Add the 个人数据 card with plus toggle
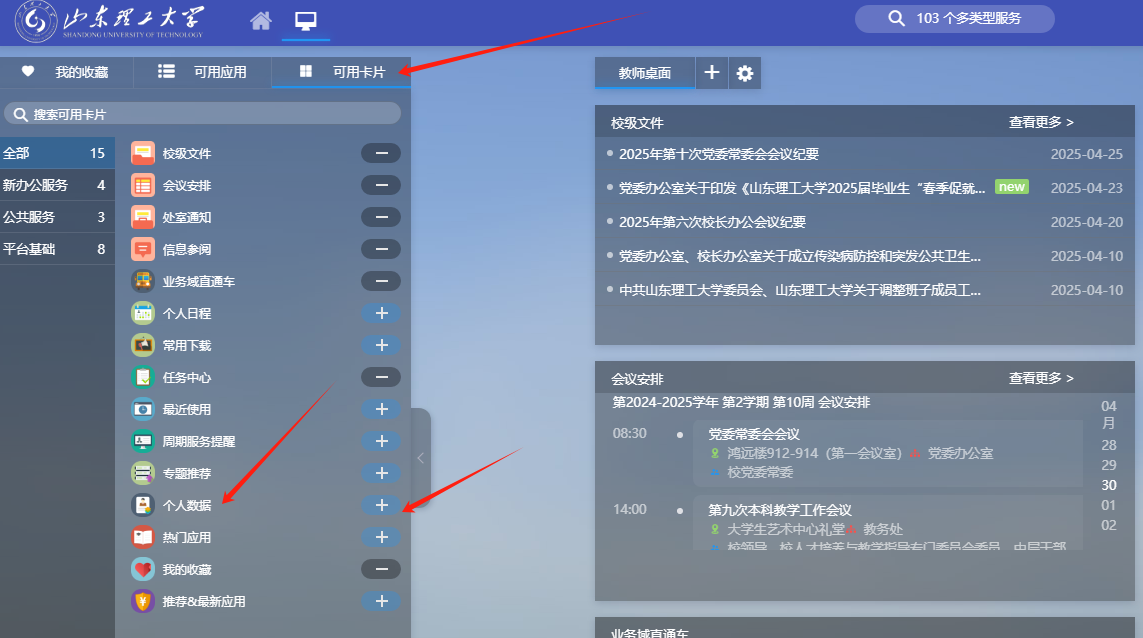 [381, 505]
